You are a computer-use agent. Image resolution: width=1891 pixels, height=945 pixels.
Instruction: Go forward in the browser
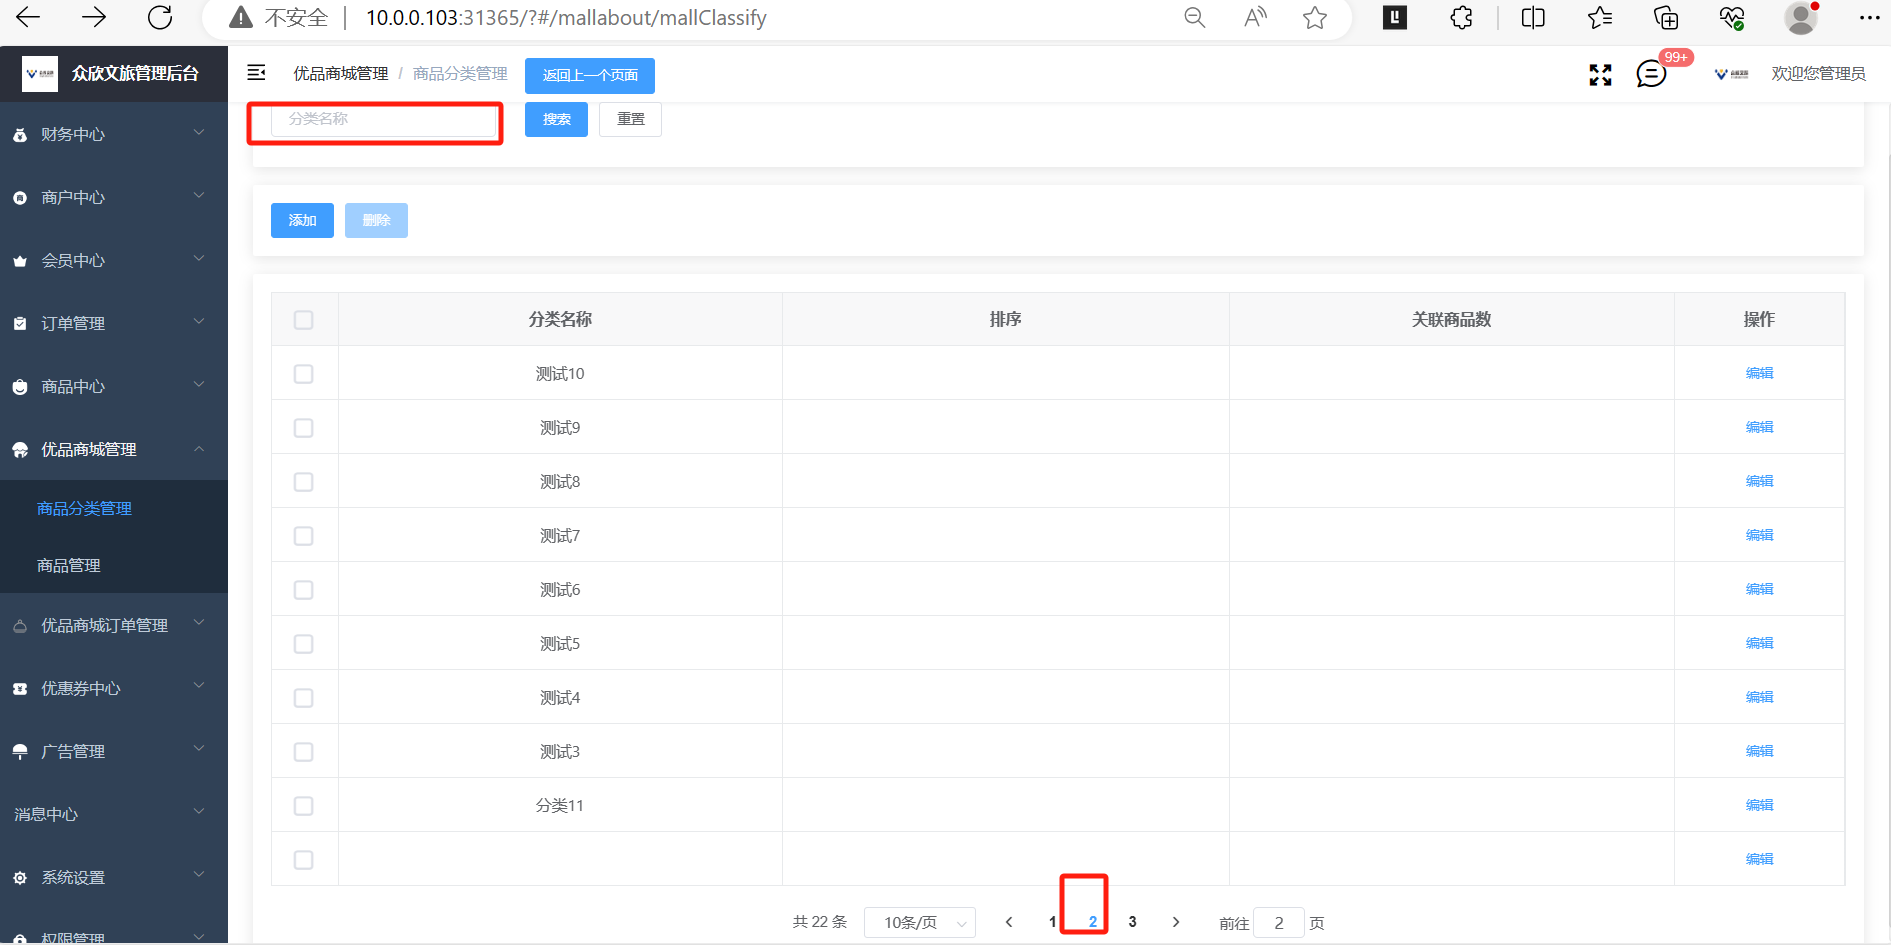[94, 17]
